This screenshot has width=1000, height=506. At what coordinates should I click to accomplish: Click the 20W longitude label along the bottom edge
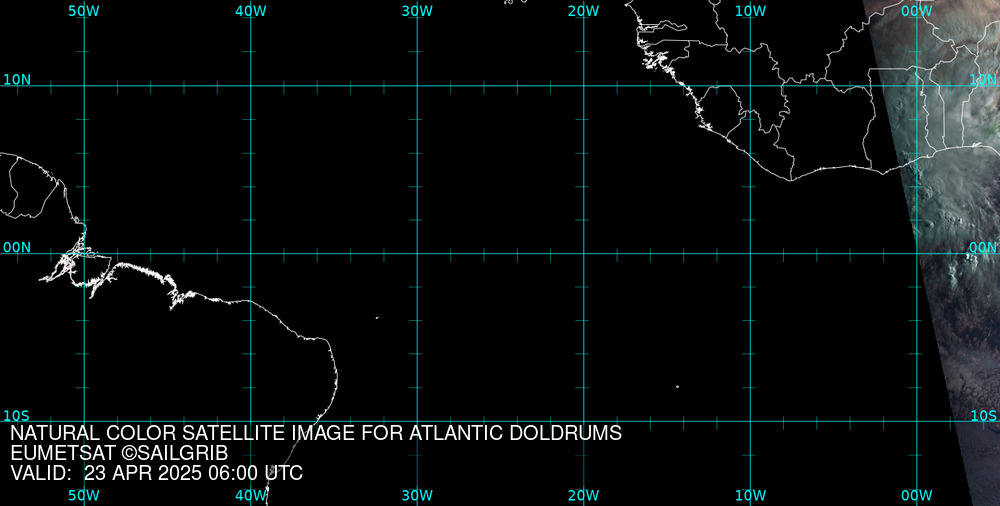pyautogui.click(x=584, y=496)
